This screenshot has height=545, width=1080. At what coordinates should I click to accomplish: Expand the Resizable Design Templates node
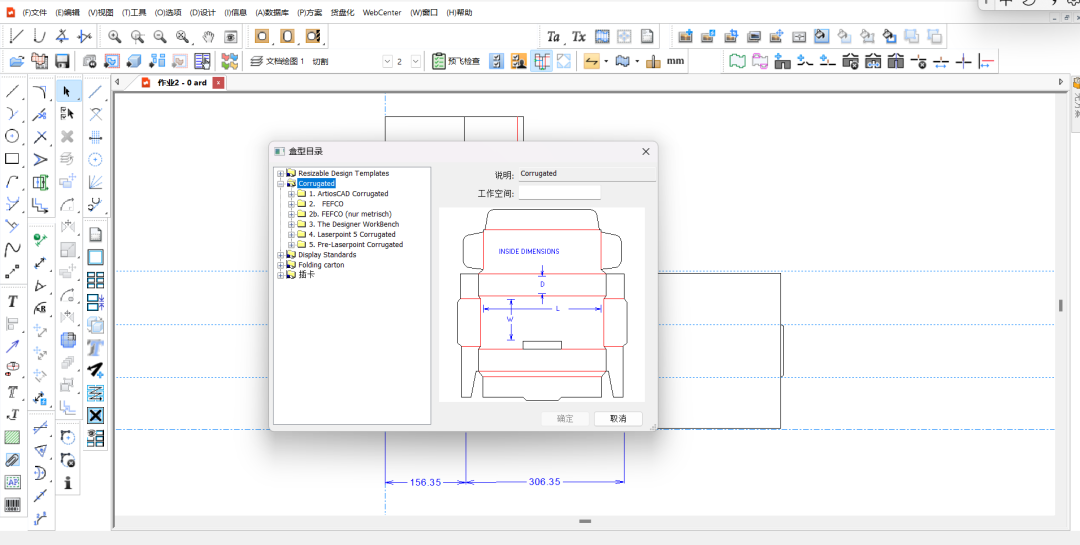(x=281, y=174)
